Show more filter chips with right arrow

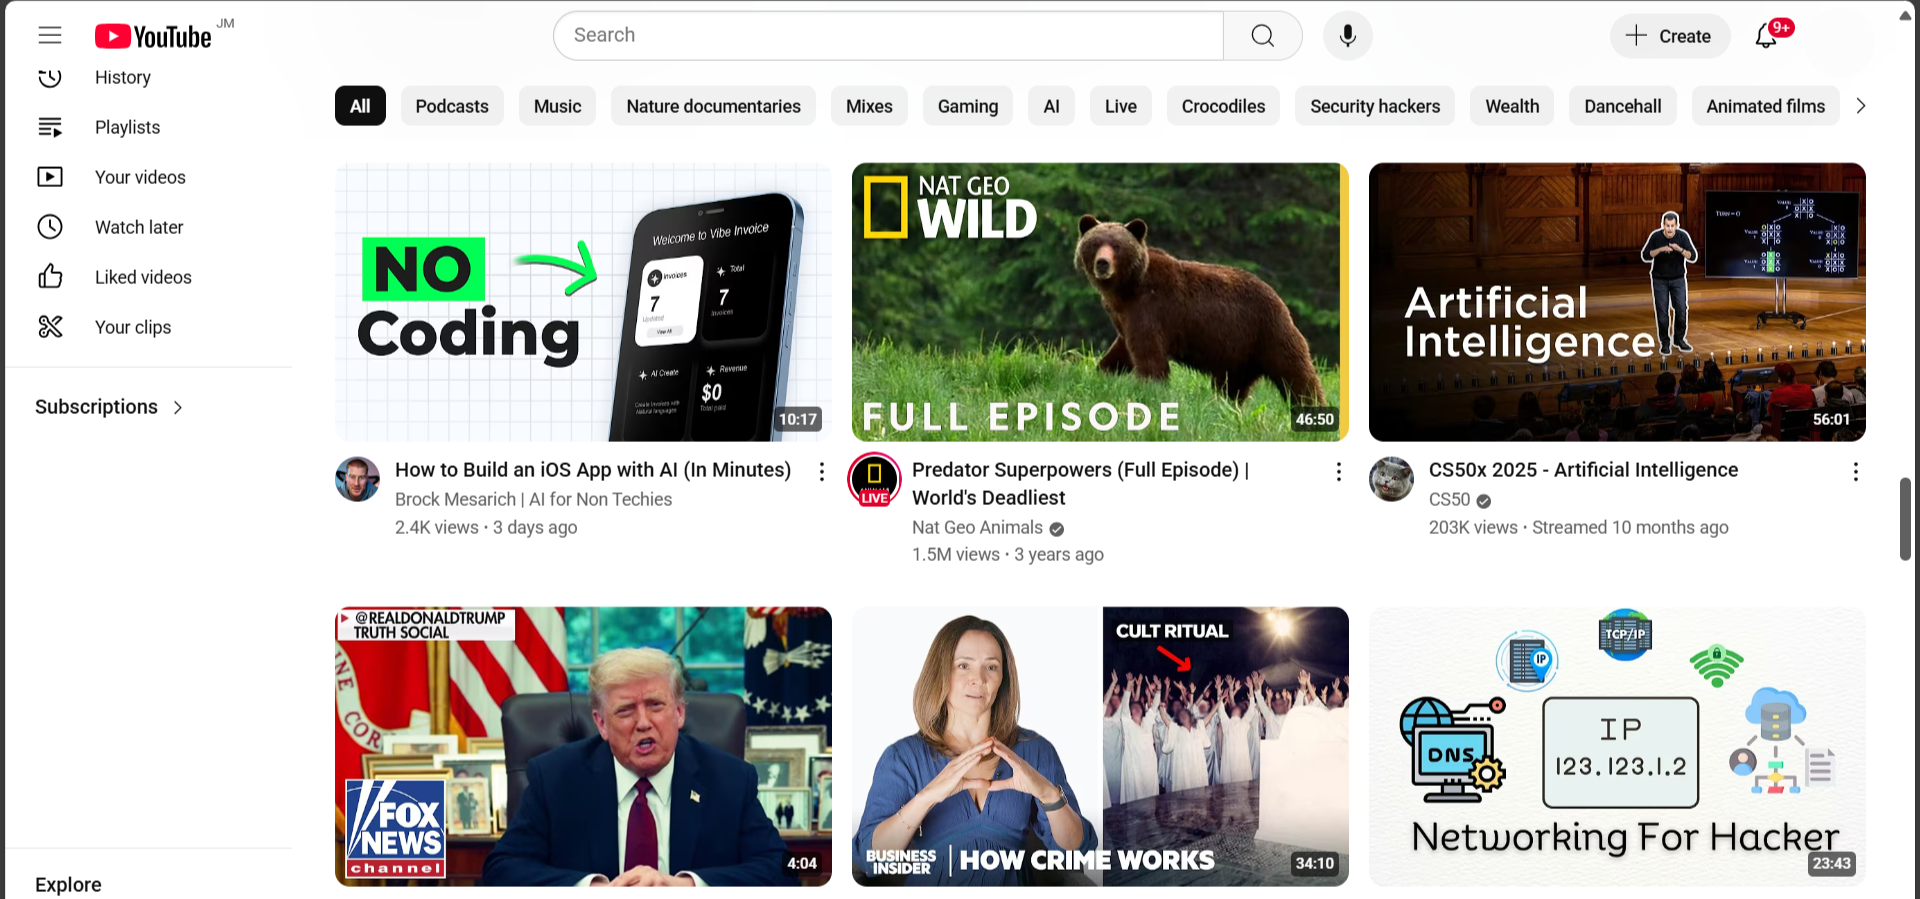pos(1860,106)
